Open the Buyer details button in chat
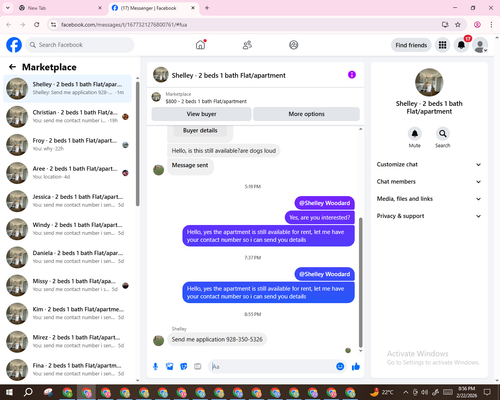500x400 pixels. click(x=200, y=130)
